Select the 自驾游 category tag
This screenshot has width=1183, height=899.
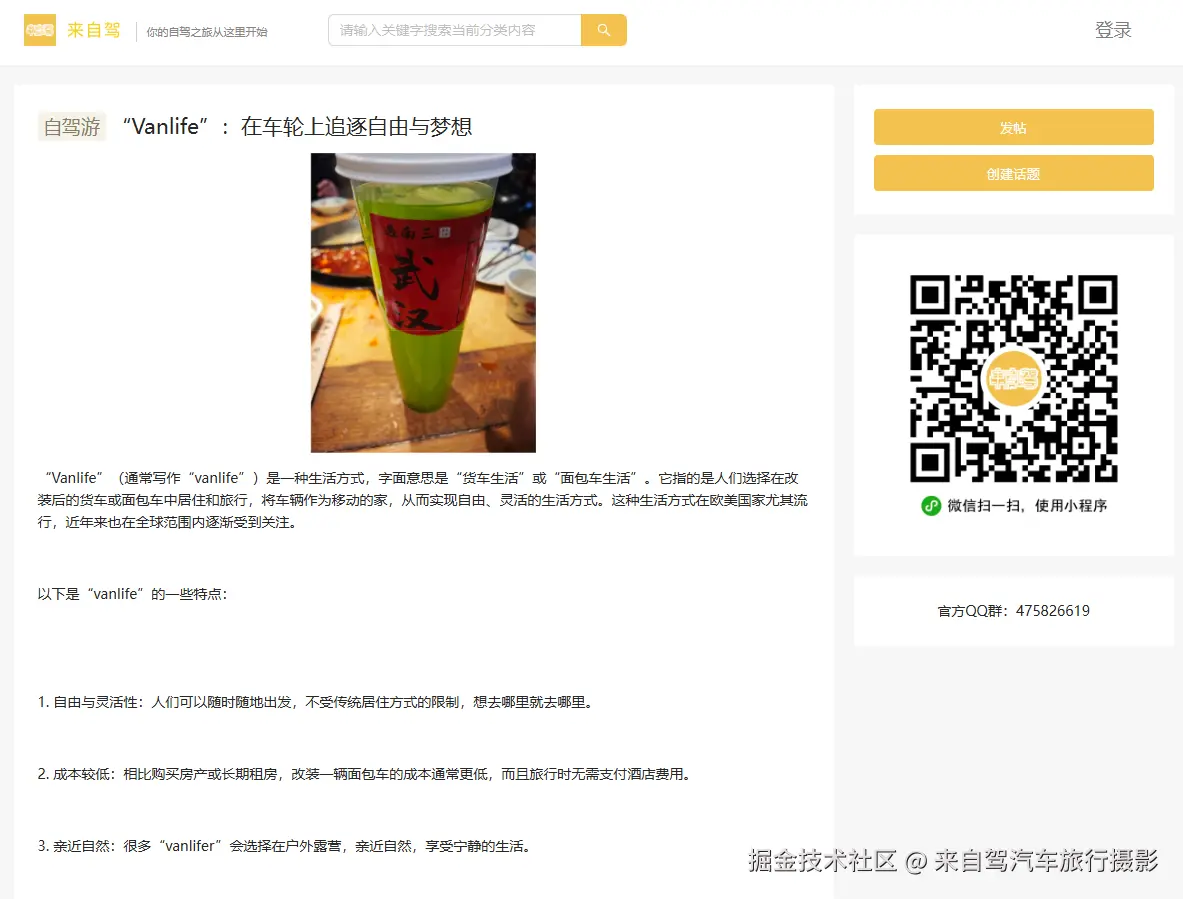tap(71, 127)
